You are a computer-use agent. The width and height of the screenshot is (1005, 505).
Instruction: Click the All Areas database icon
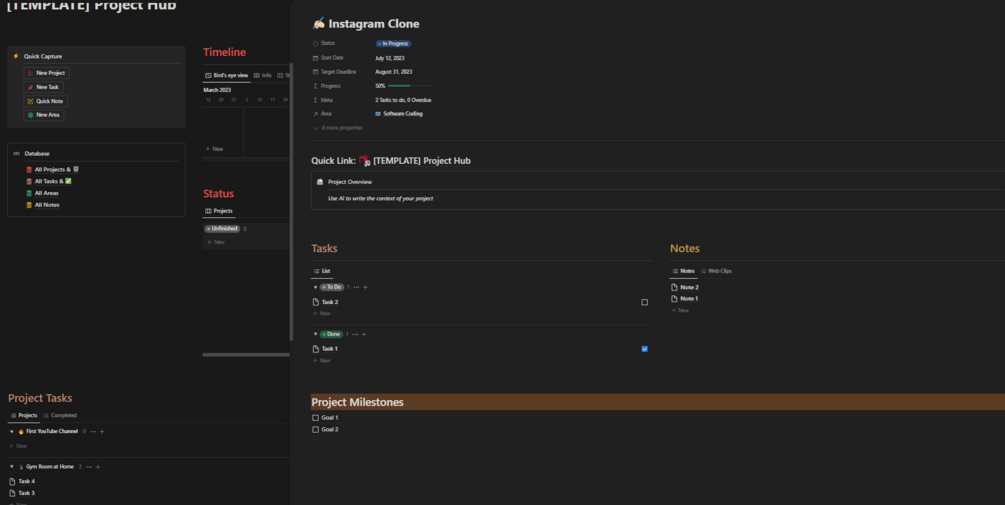coord(29,193)
